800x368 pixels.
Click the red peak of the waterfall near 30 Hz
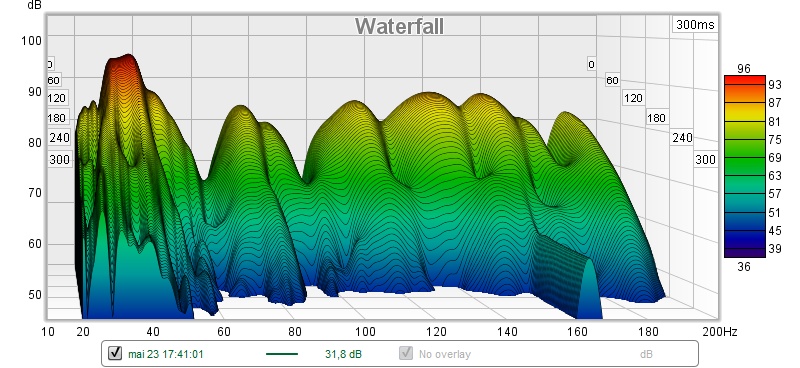[121, 63]
